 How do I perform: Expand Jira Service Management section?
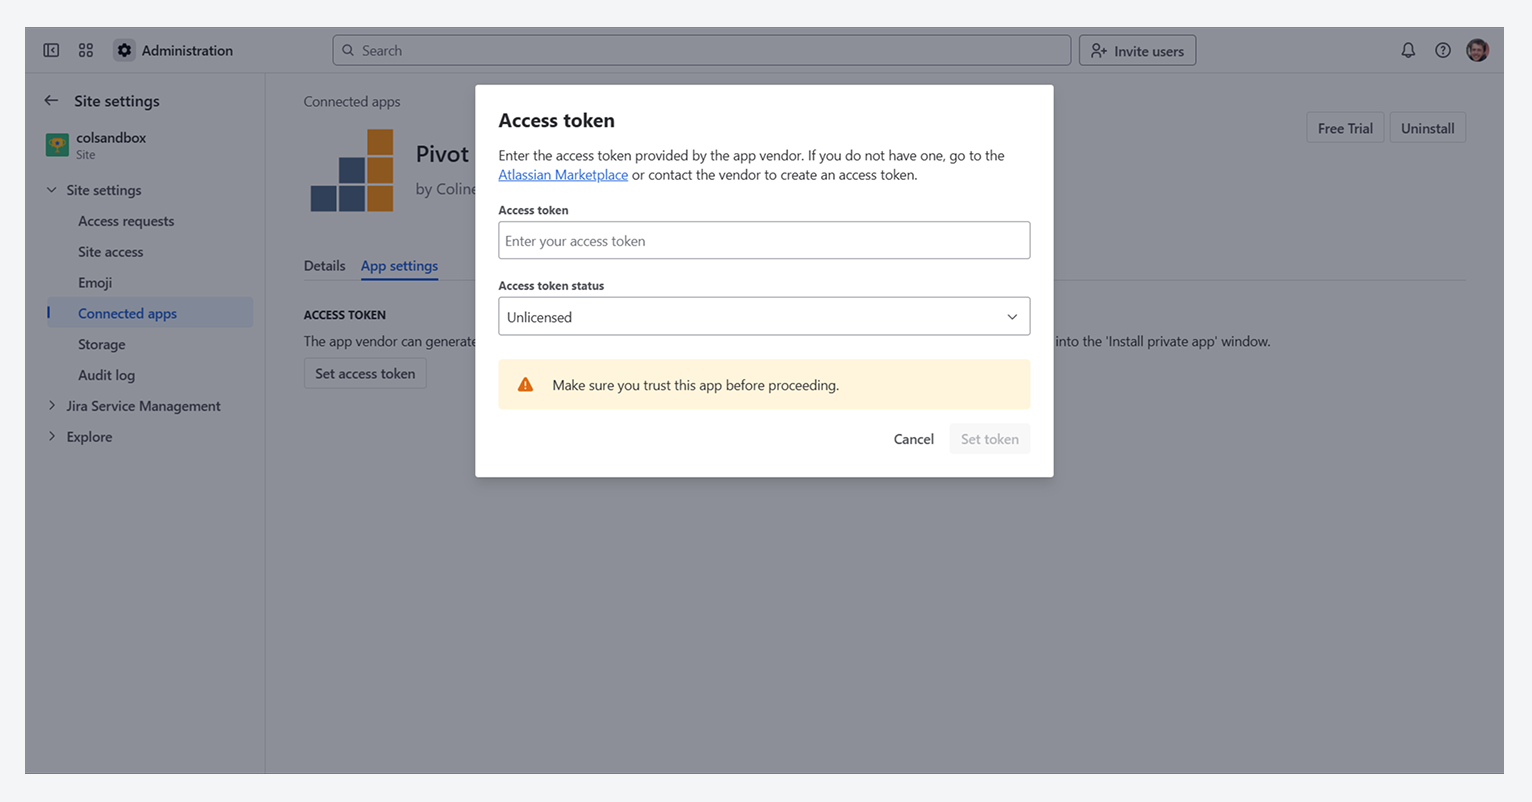(x=51, y=406)
